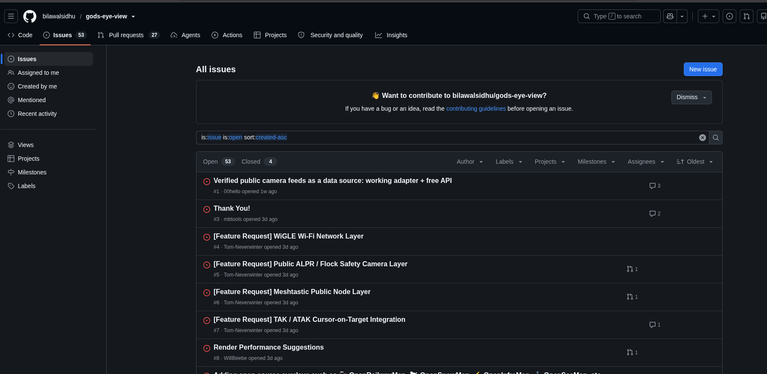
Task: Open 'Meshtastic Public Node Layer' issue
Action: pos(292,292)
